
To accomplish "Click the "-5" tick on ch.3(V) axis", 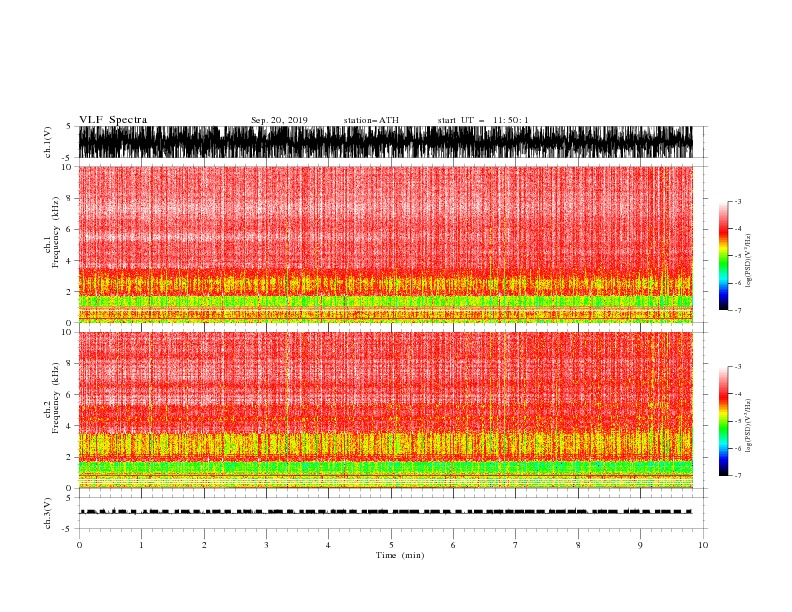I will coord(68,529).
